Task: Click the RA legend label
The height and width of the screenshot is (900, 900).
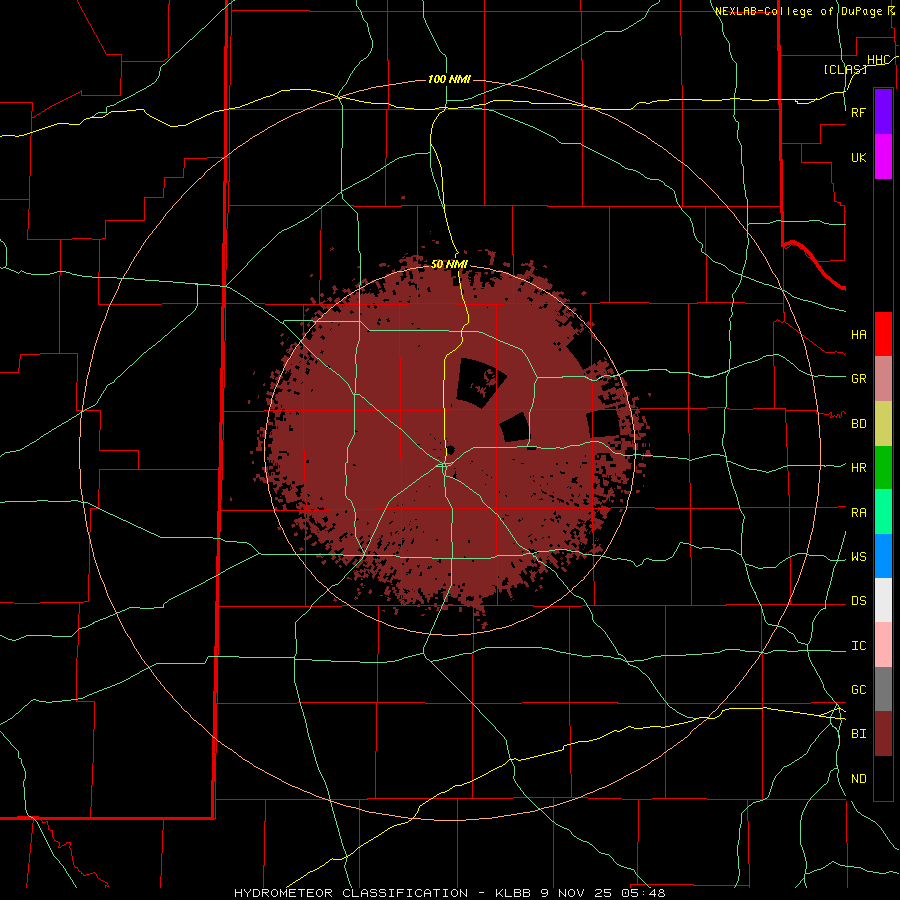Action: coord(858,513)
